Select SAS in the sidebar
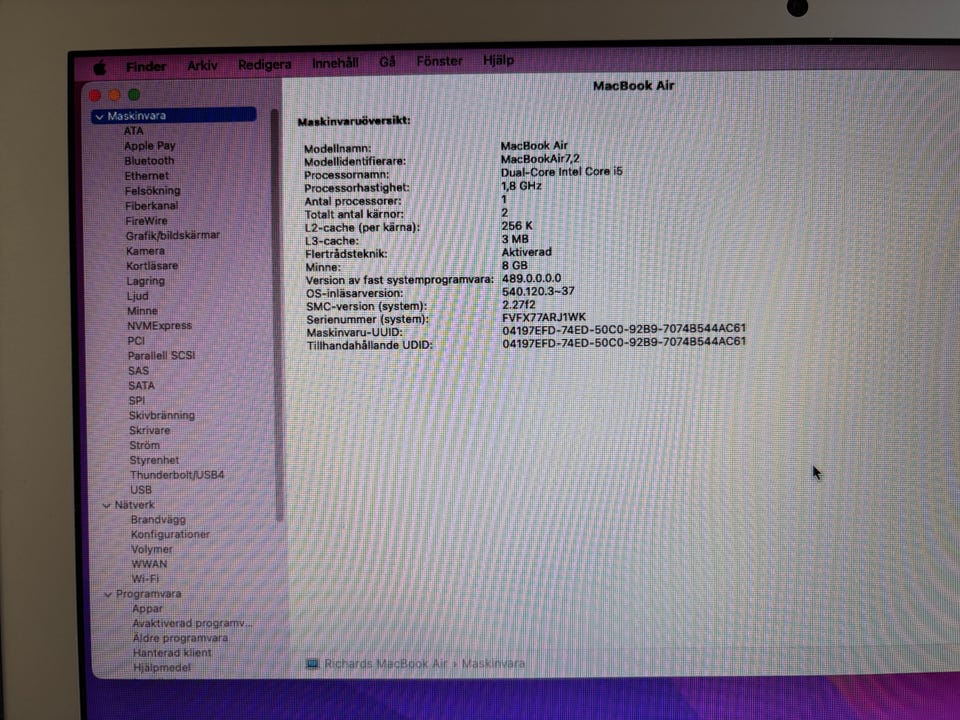The height and width of the screenshot is (720, 960). 138,370
